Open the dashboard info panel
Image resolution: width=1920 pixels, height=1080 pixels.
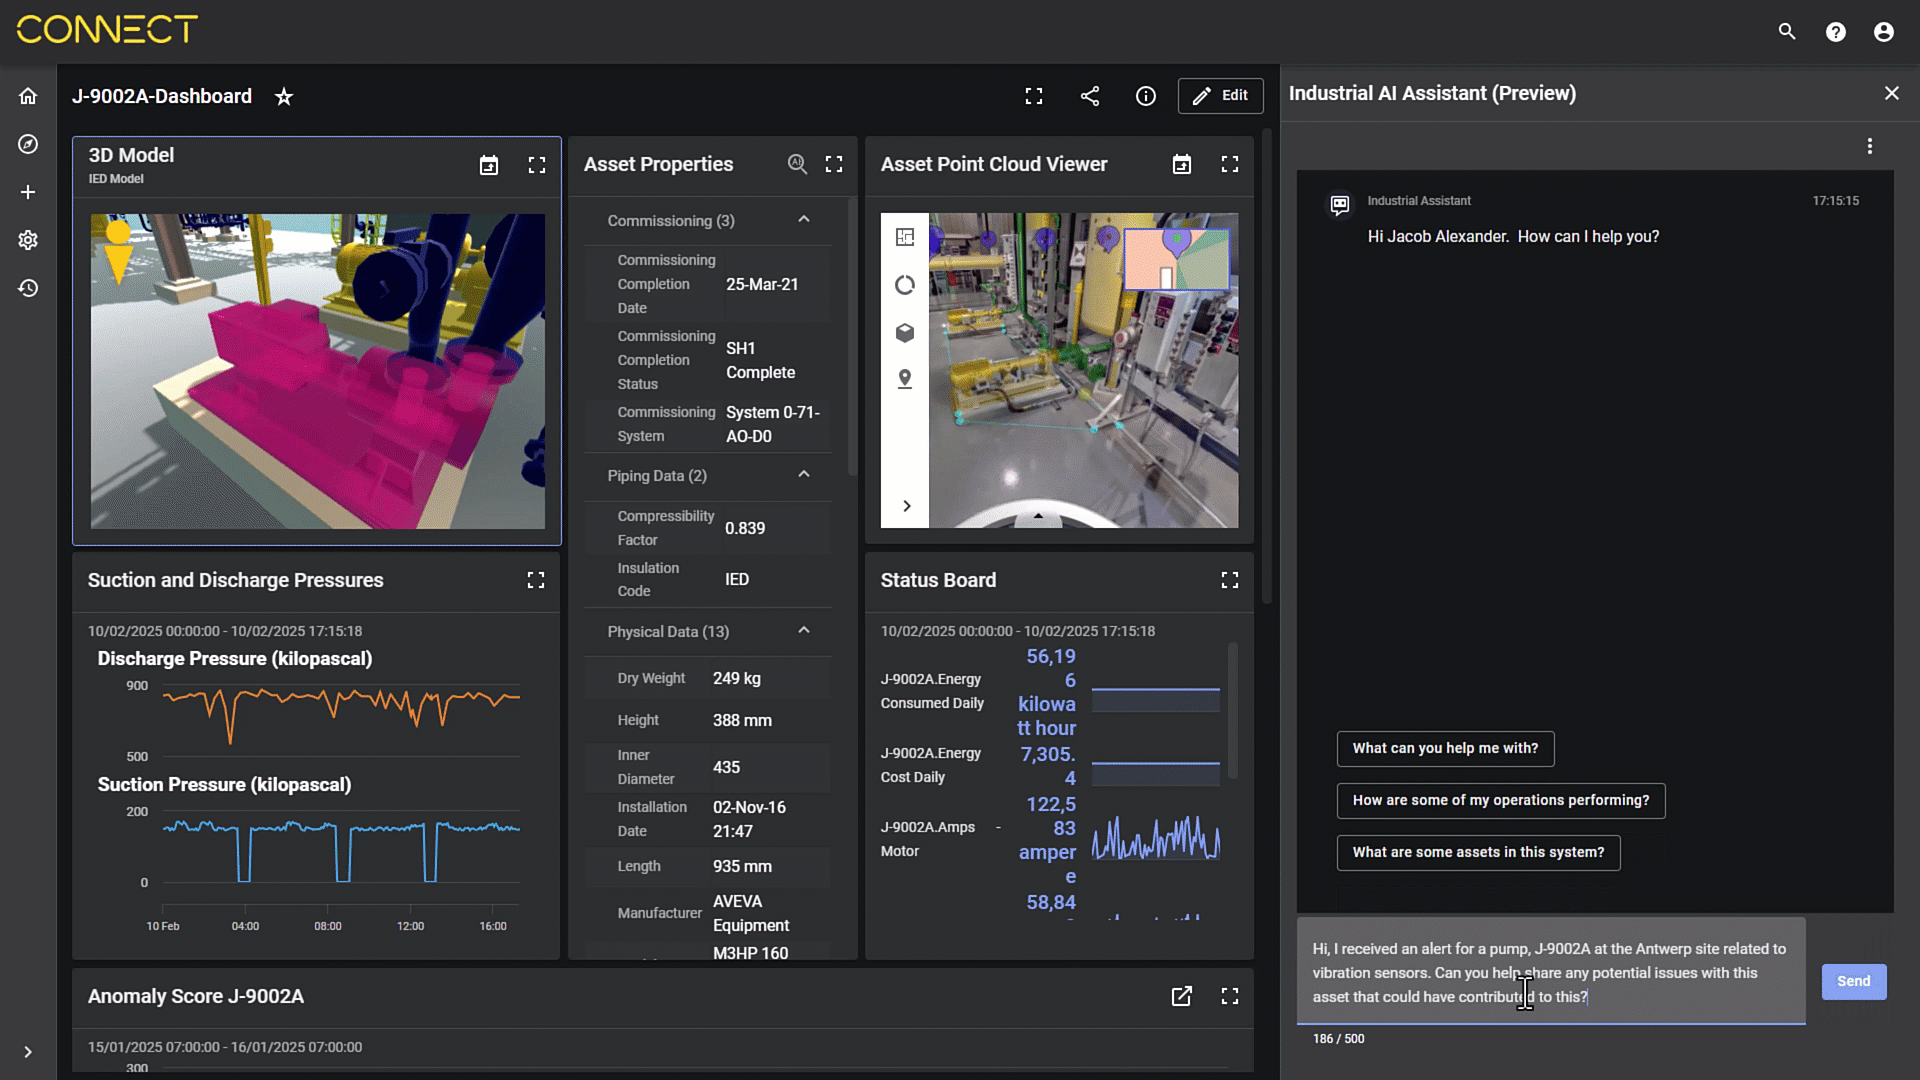click(1146, 96)
